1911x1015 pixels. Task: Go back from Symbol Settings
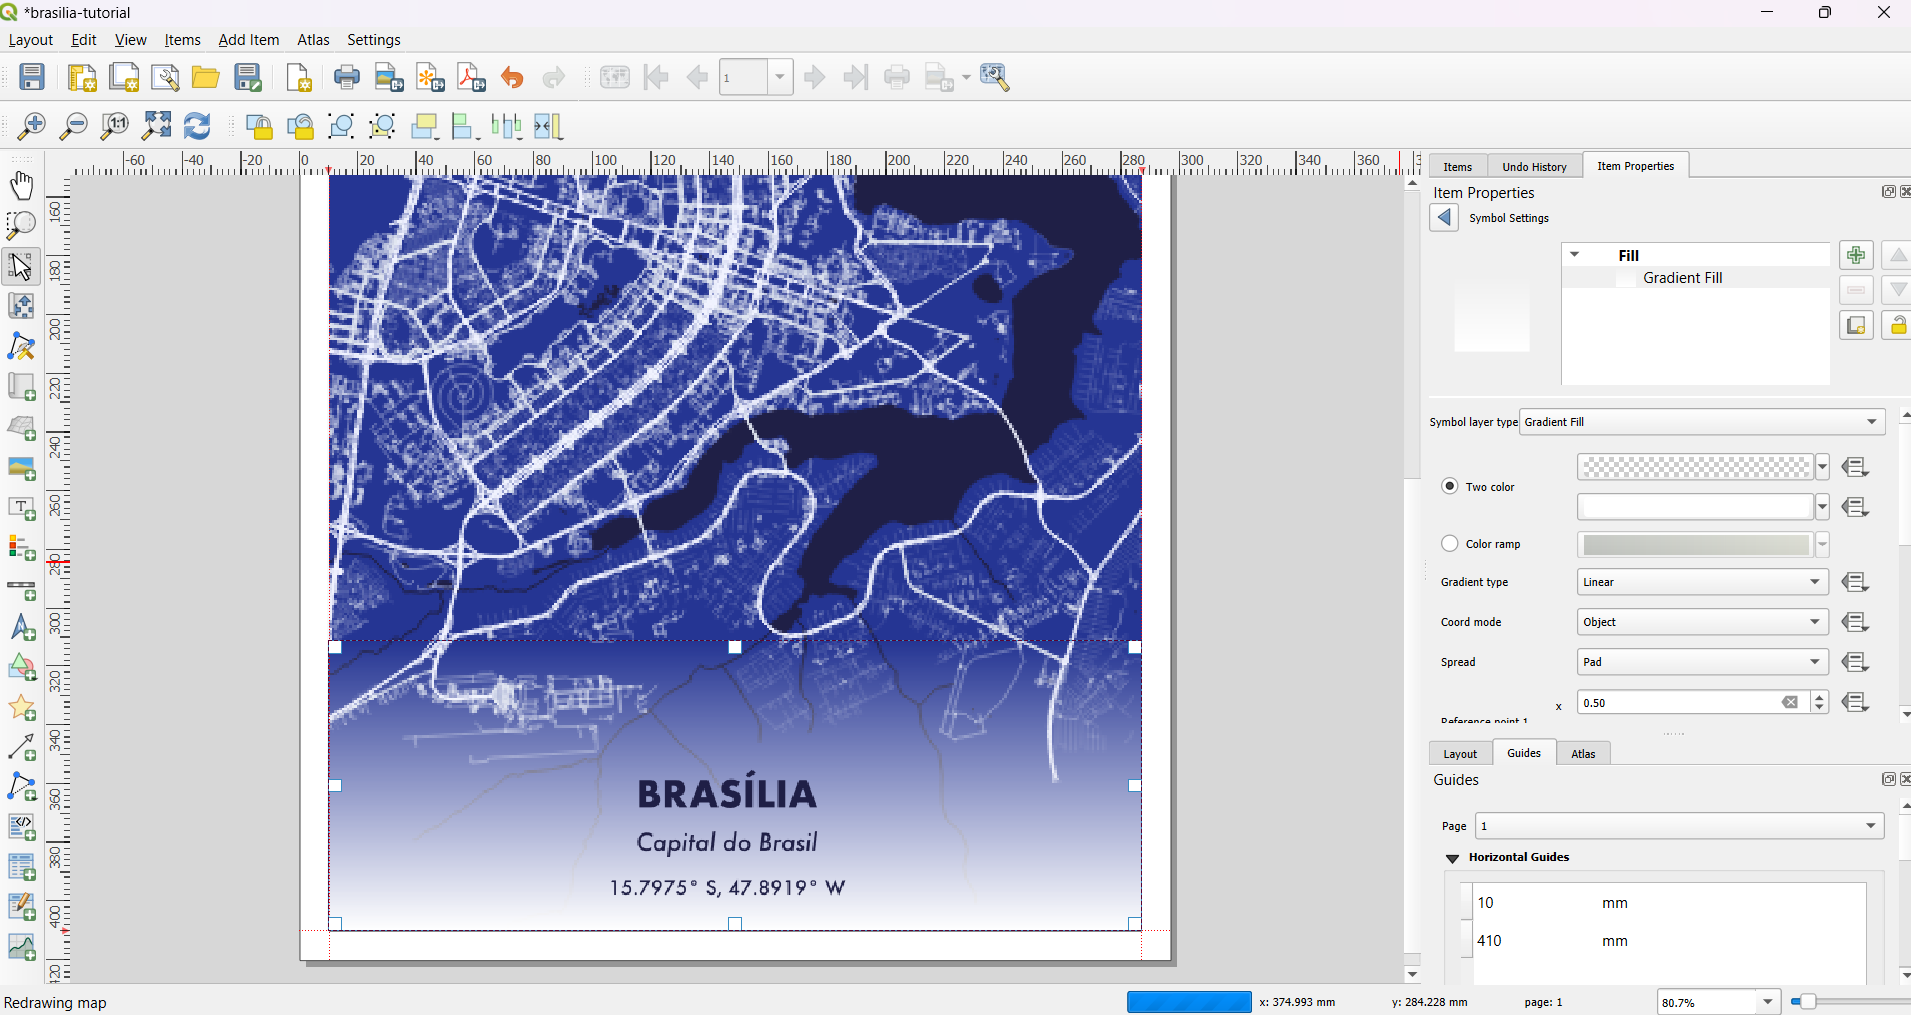(1443, 217)
